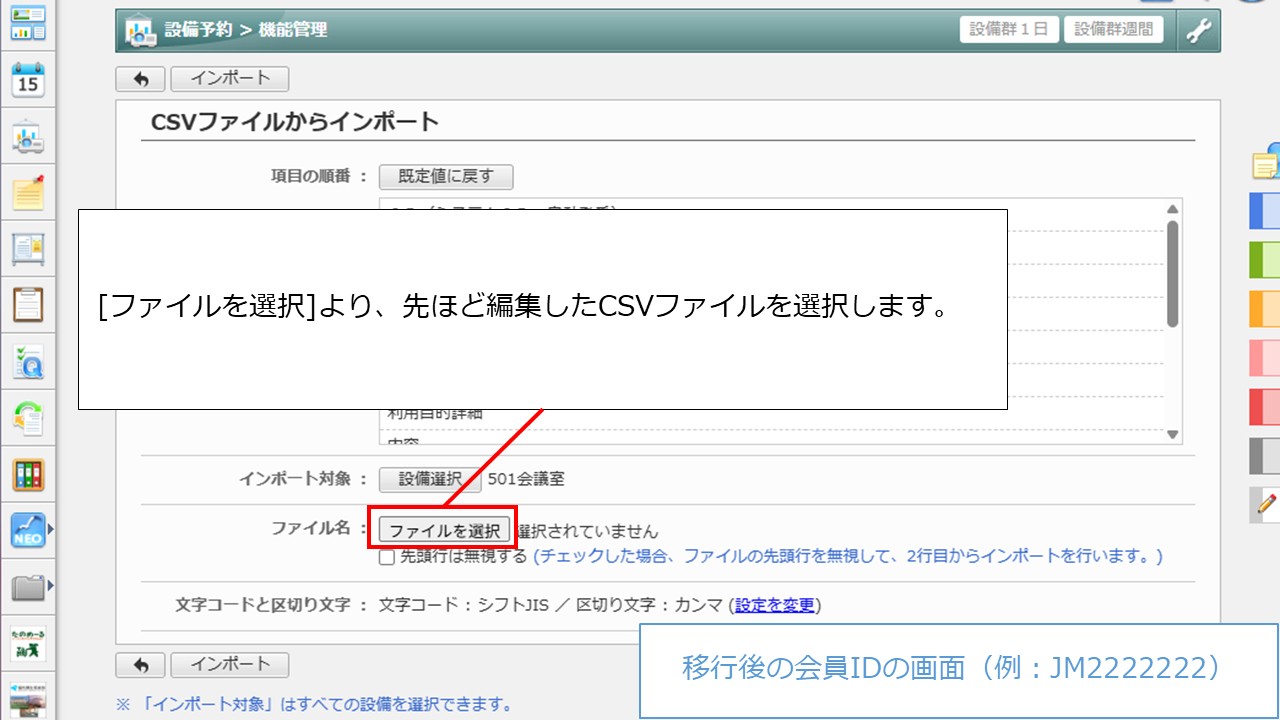This screenshot has height=720, width=1280.
Task: Tick the 先頭行は無視する checkbox
Action: tap(387, 557)
